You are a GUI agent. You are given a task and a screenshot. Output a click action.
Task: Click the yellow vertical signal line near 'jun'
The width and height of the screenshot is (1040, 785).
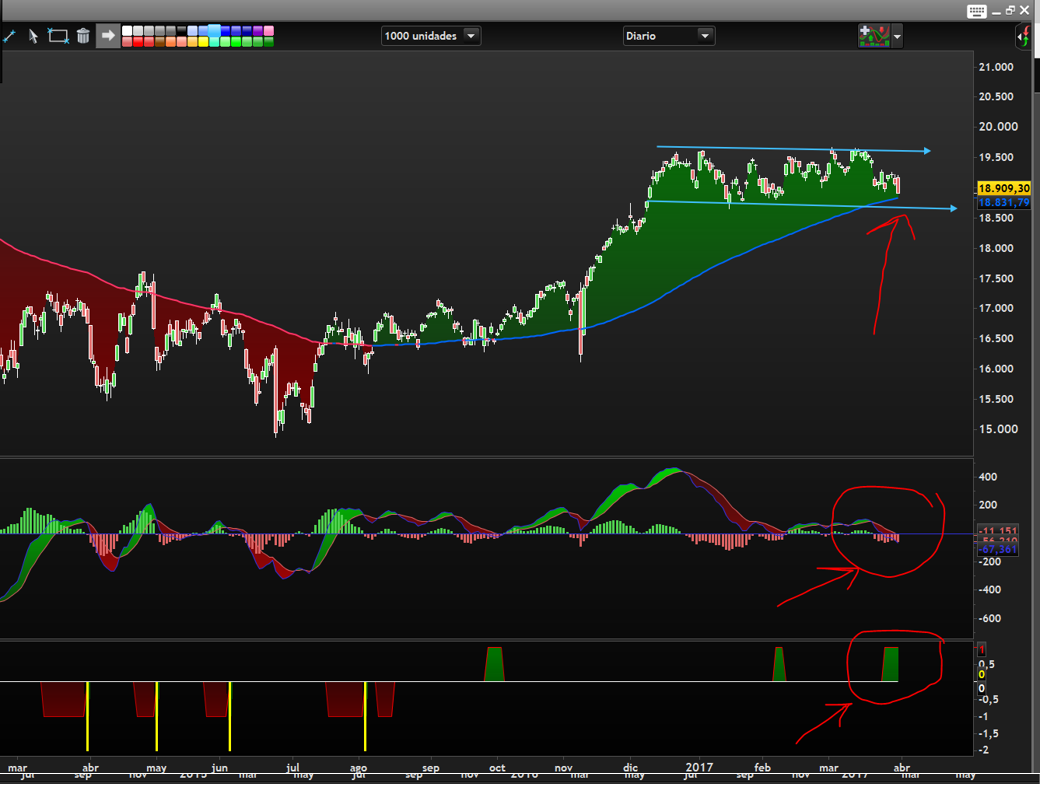point(229,716)
